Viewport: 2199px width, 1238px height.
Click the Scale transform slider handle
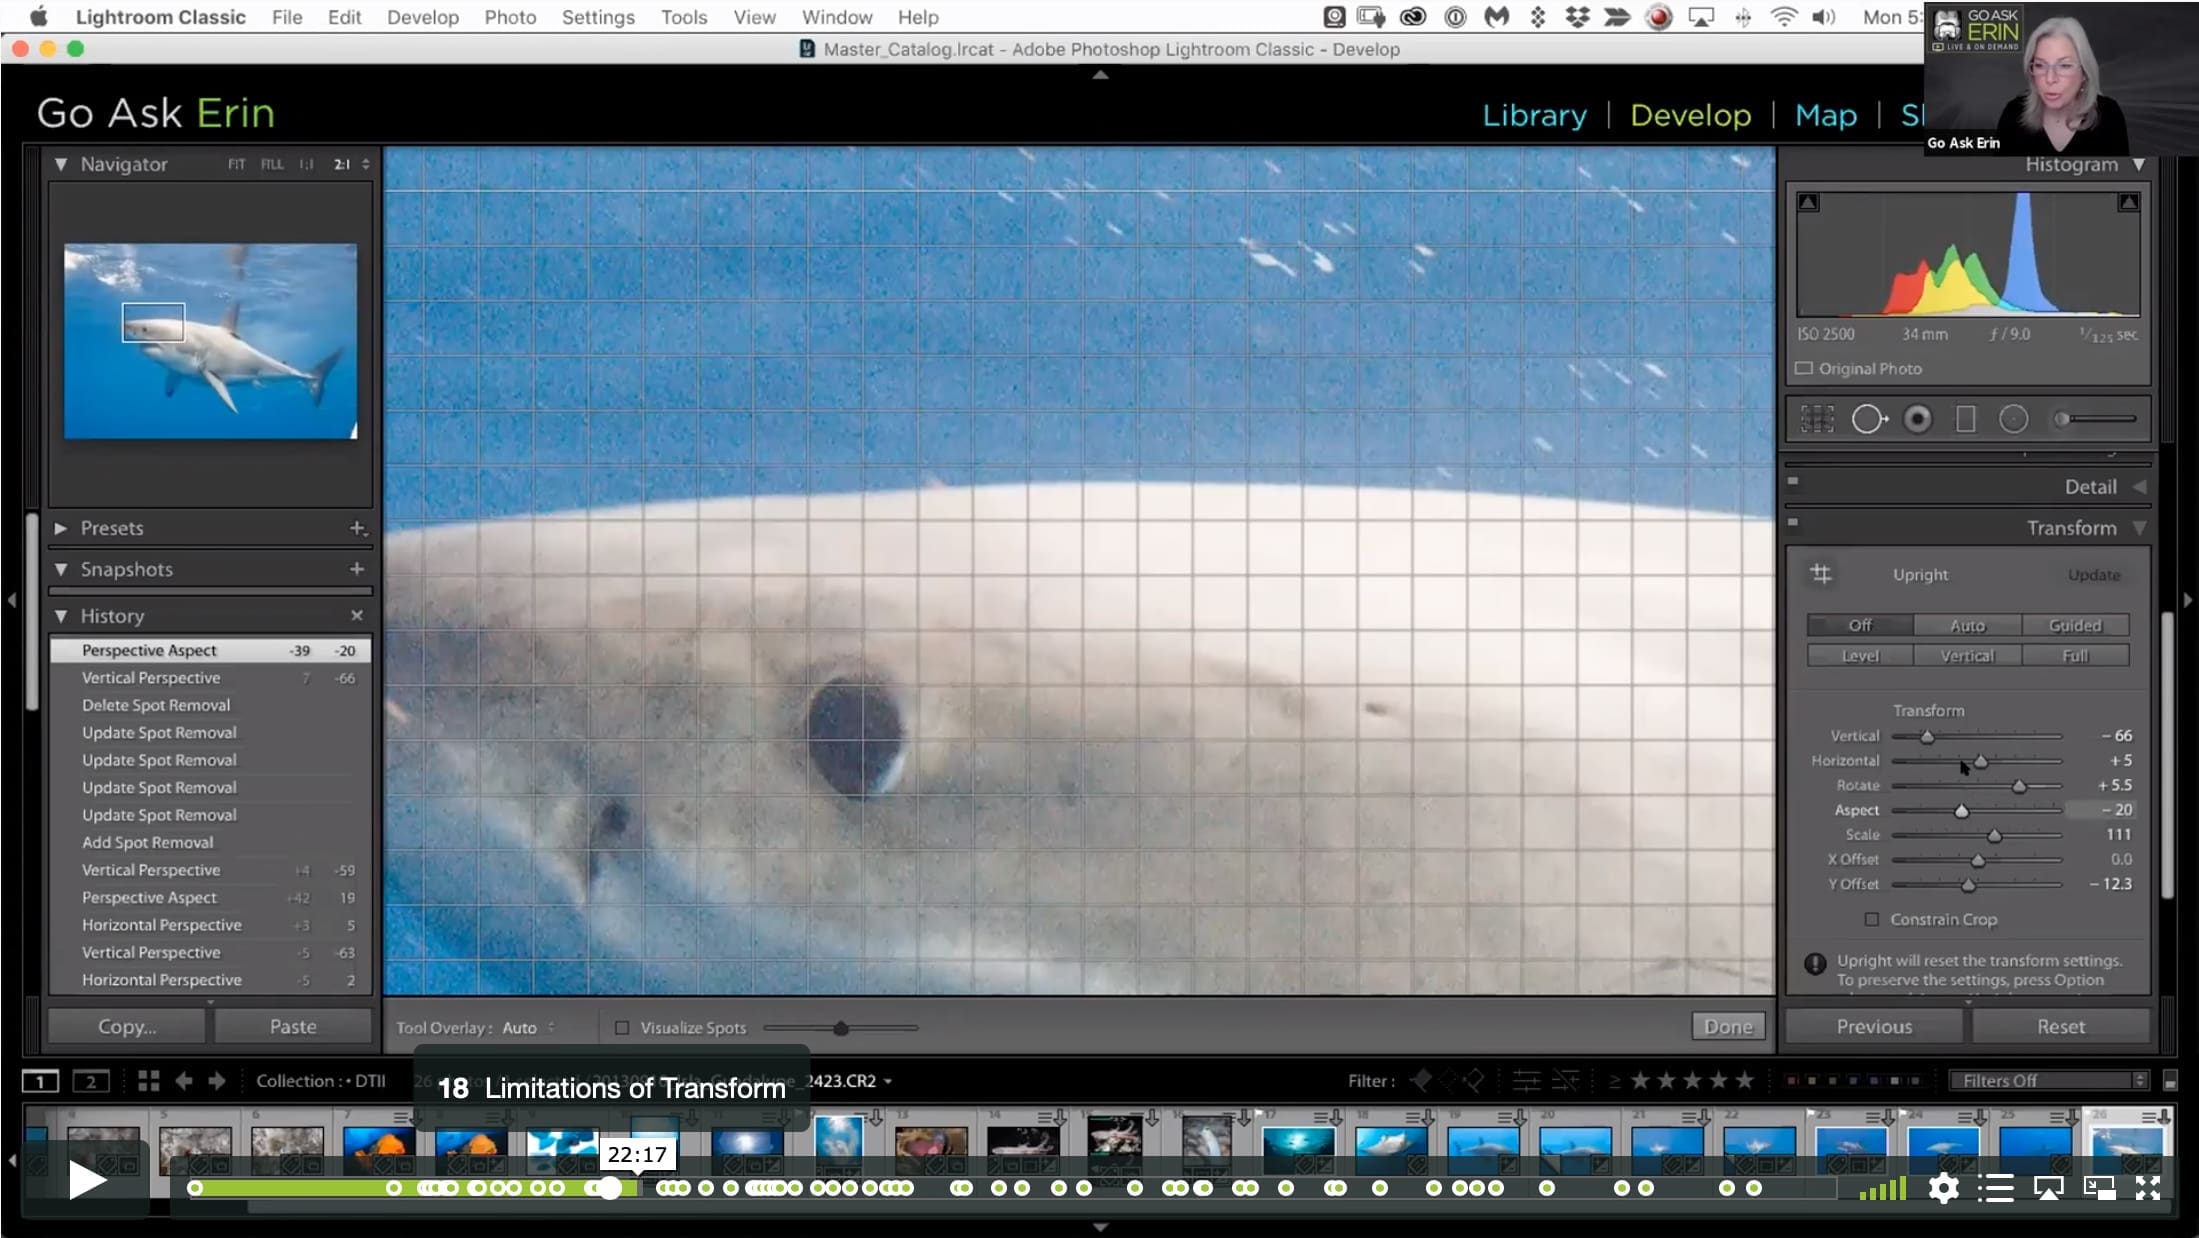pos(1995,835)
